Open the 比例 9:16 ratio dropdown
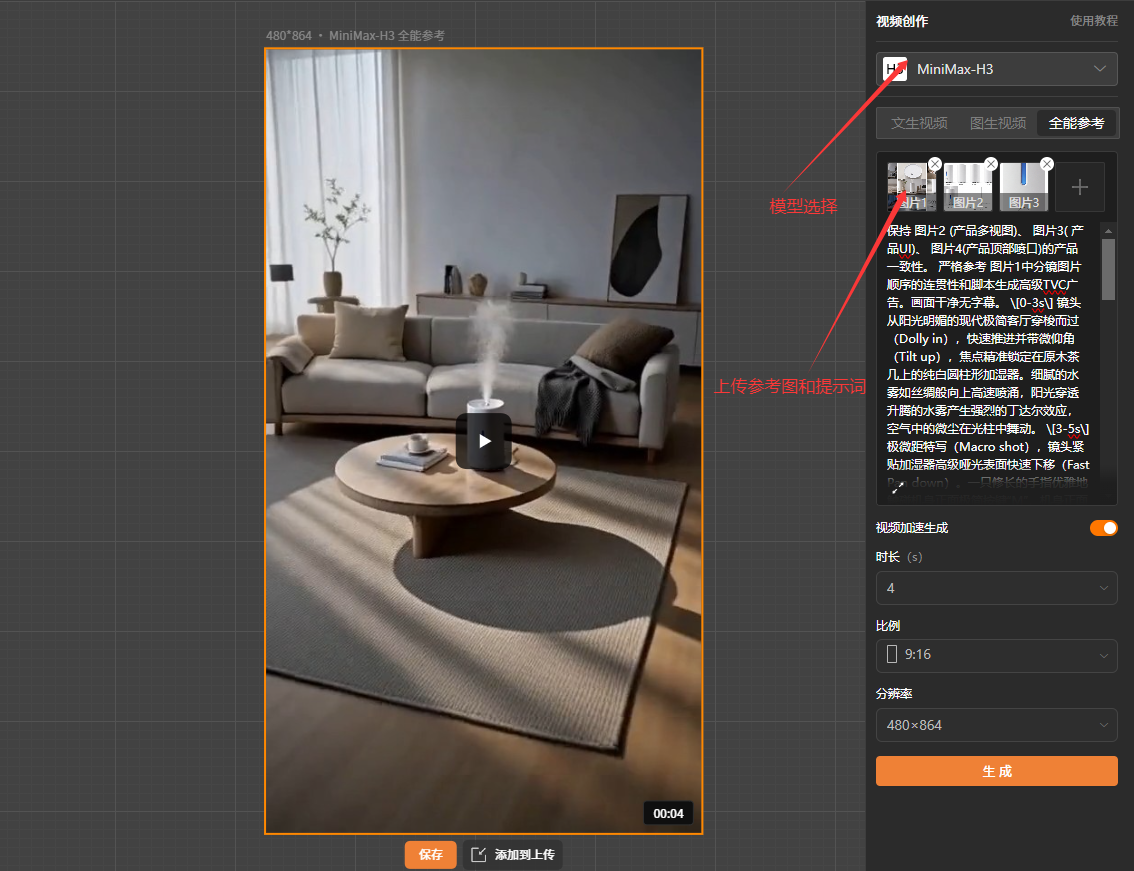1134x871 pixels. pyautogui.click(x=997, y=655)
